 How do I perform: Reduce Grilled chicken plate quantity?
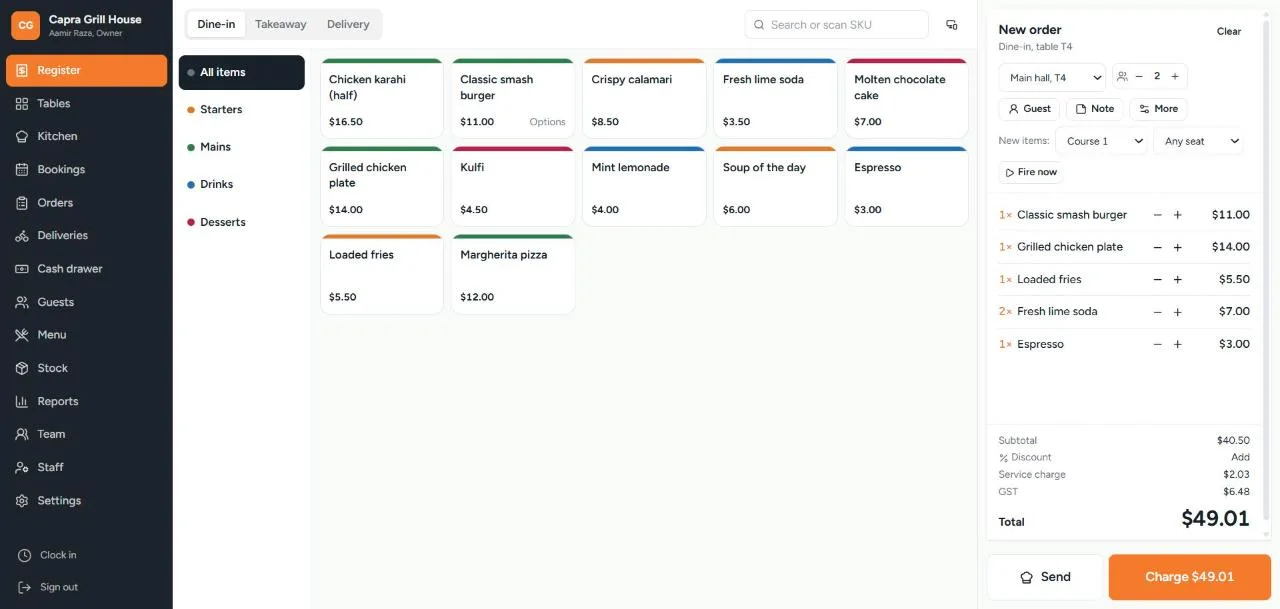(1158, 247)
